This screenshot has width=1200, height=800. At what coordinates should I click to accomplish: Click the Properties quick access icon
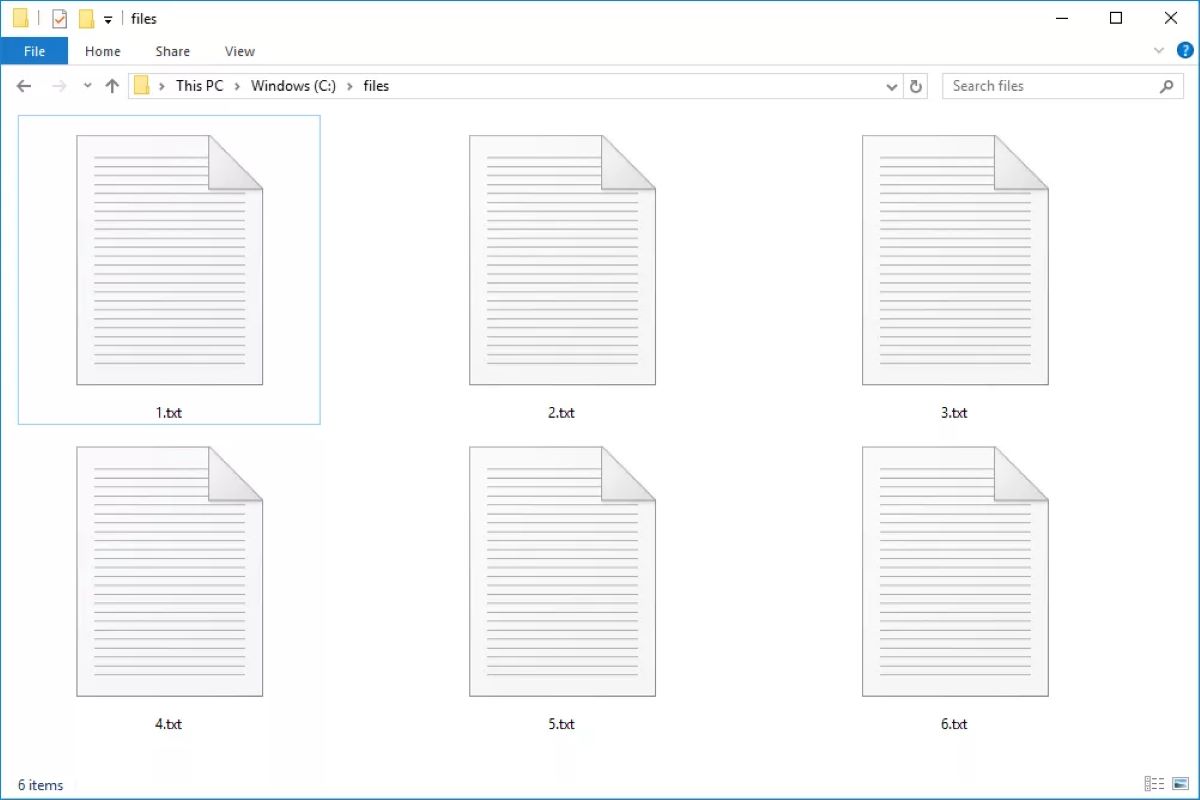(60, 18)
